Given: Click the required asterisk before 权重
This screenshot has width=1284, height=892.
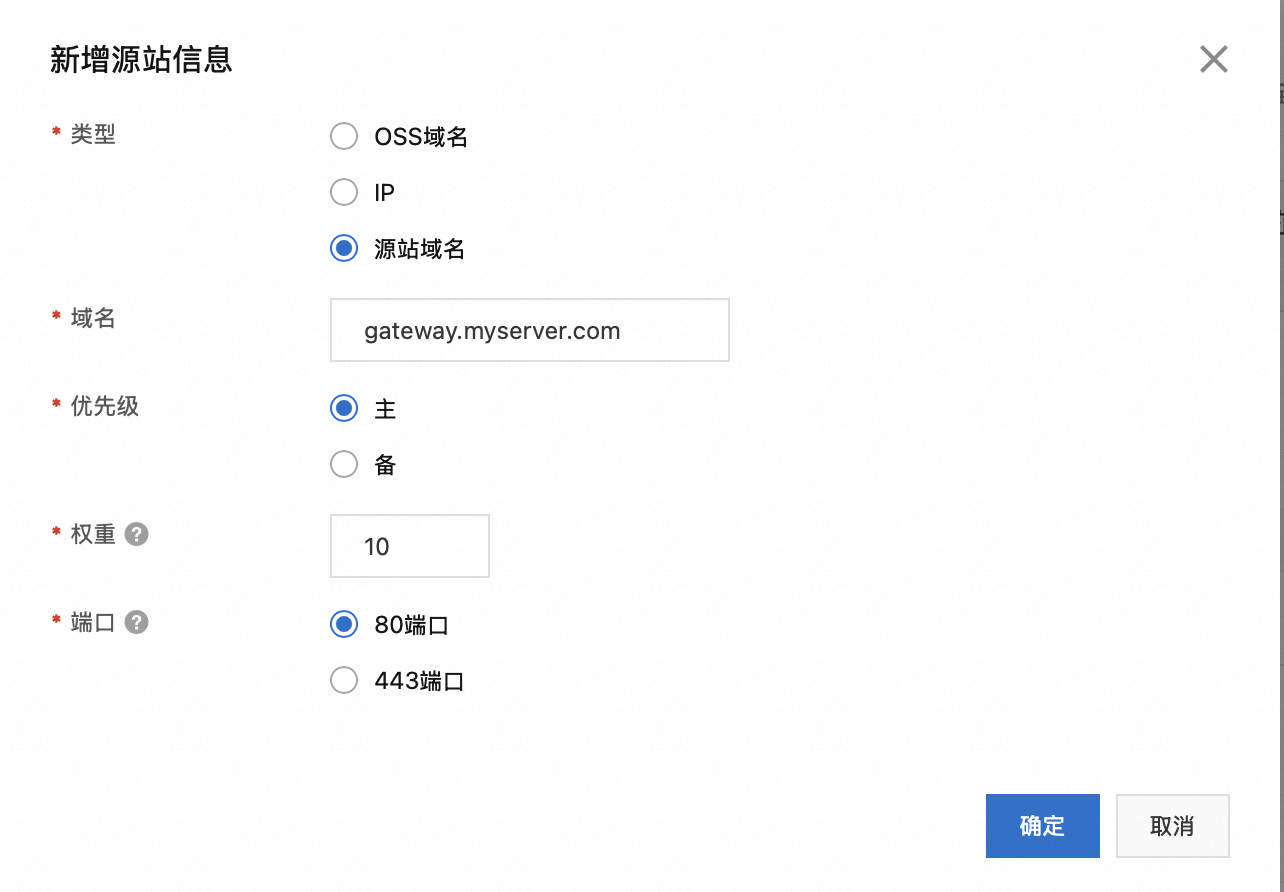Looking at the screenshot, I should (x=55, y=532).
